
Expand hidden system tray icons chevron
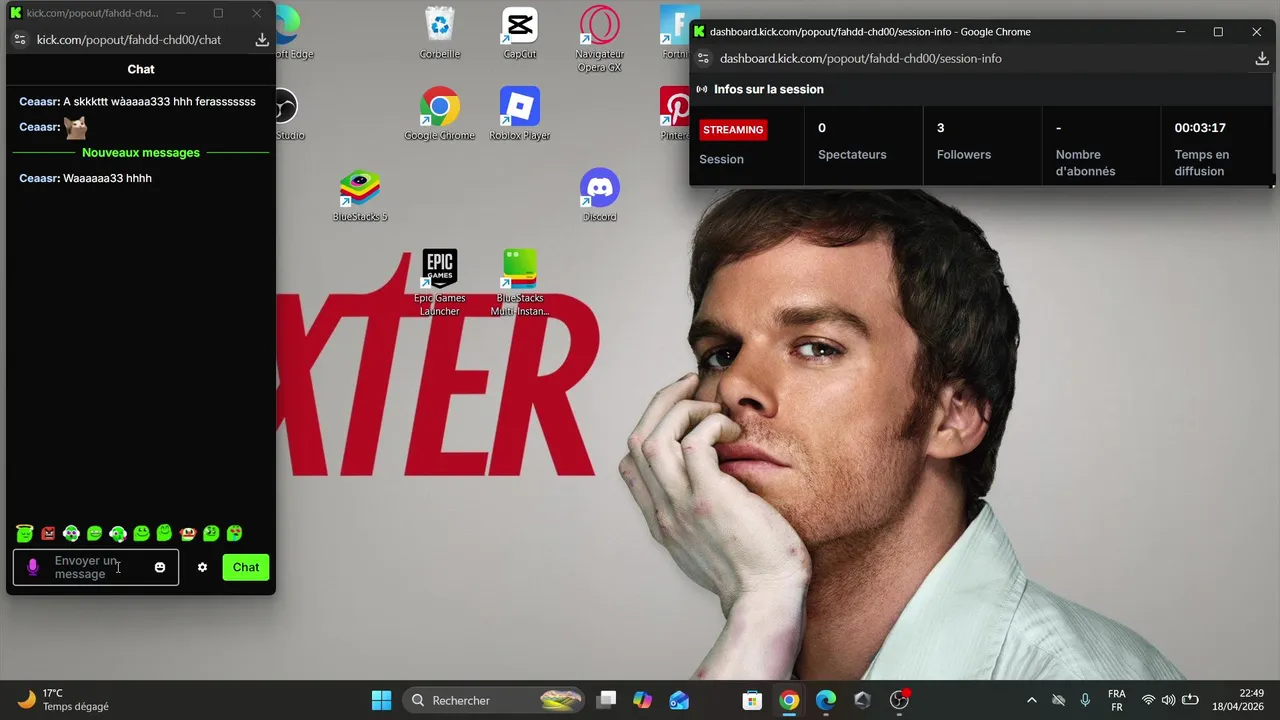(1032, 700)
